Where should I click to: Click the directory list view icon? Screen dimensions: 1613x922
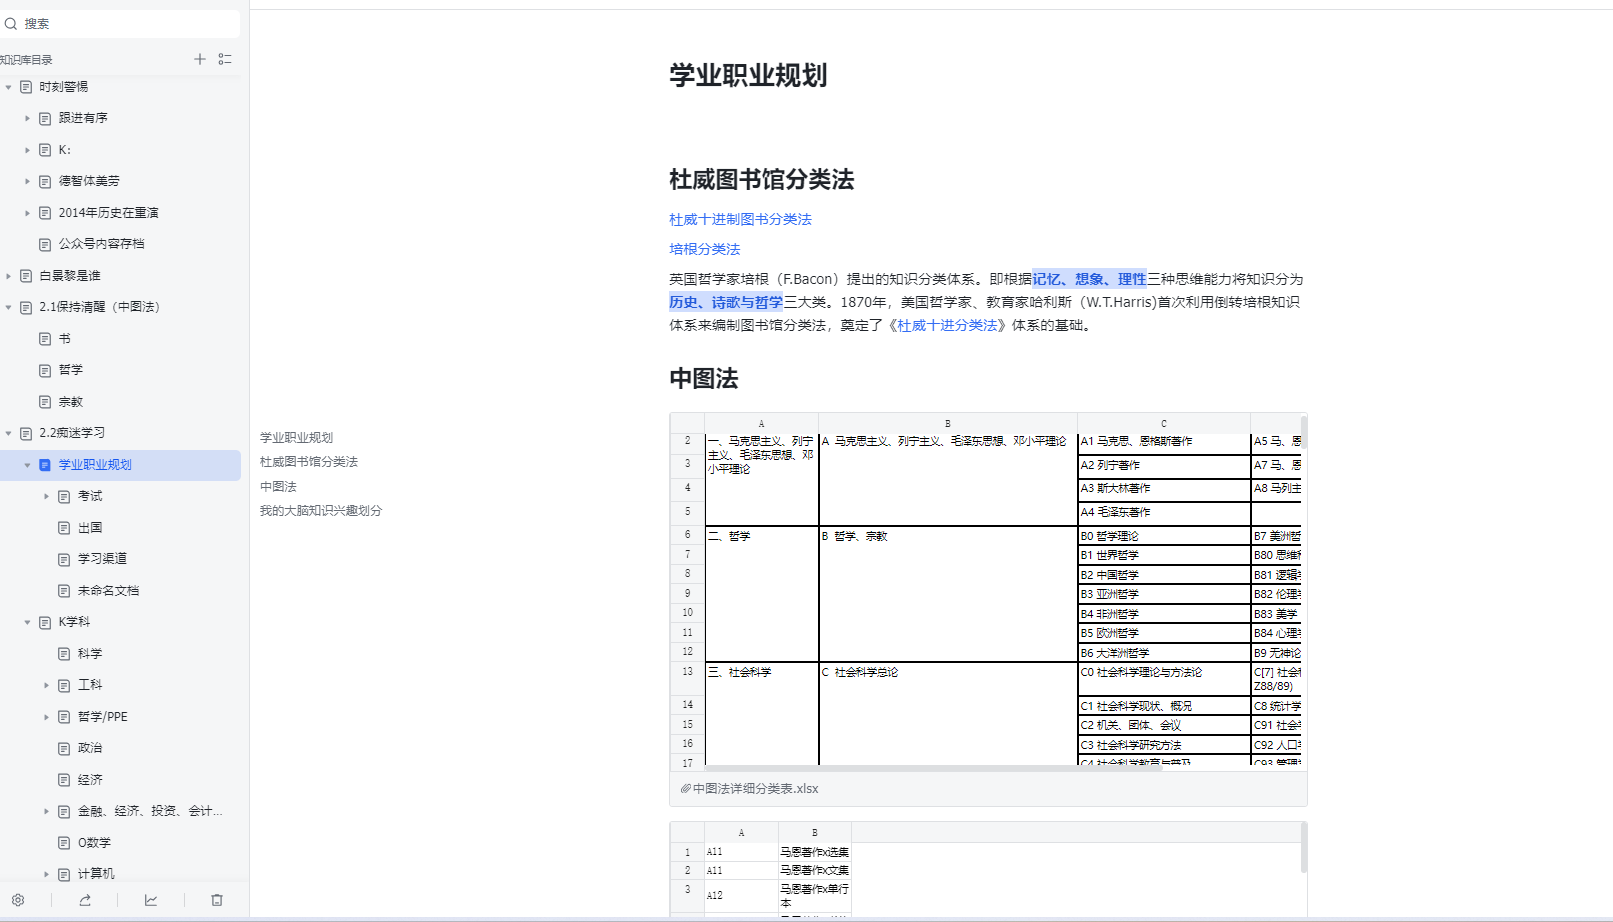click(225, 59)
